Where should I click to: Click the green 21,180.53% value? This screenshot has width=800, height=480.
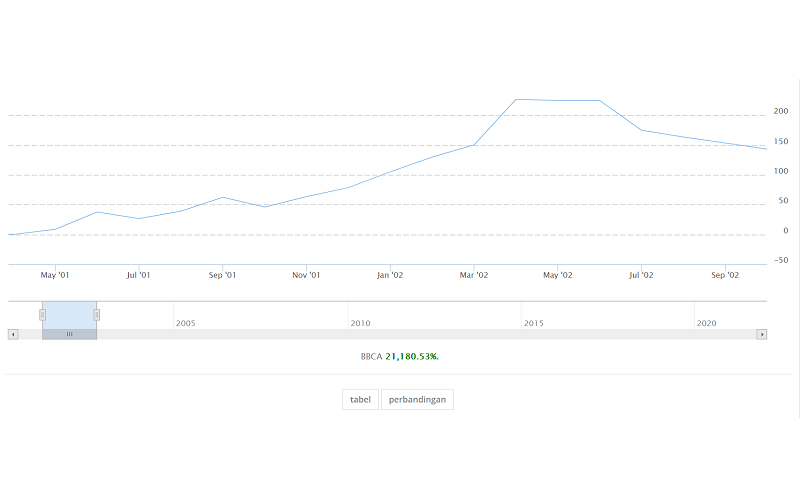point(412,356)
